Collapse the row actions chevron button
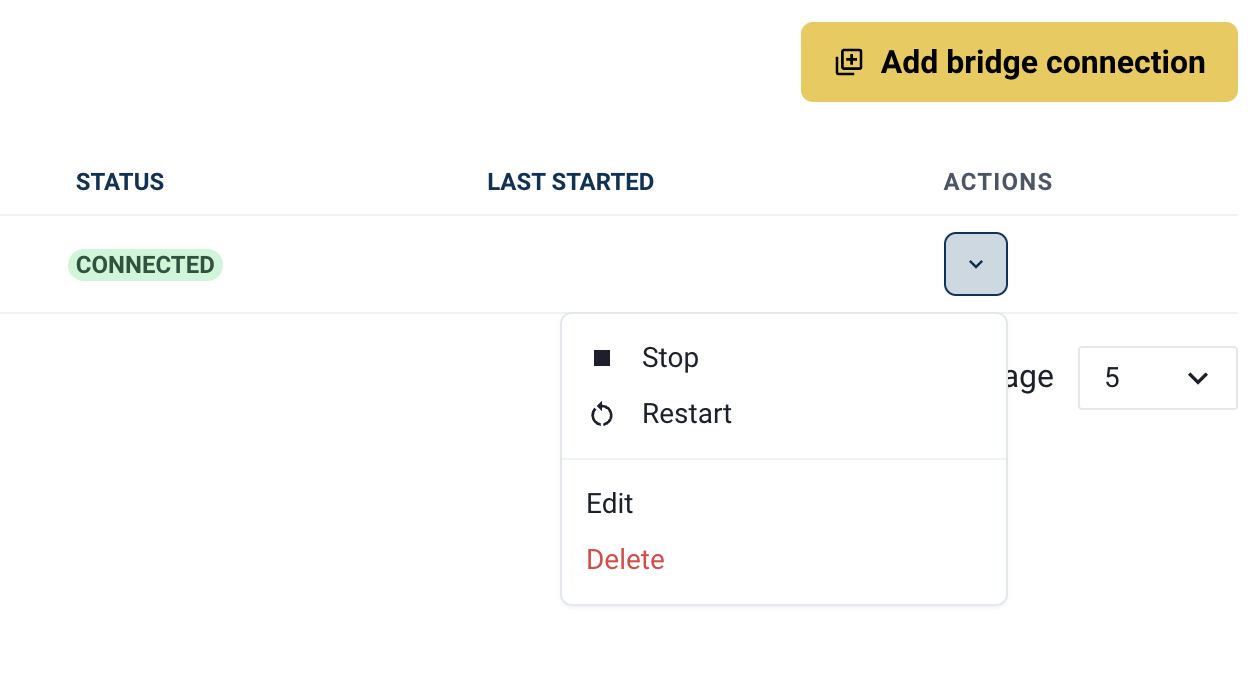 click(976, 264)
